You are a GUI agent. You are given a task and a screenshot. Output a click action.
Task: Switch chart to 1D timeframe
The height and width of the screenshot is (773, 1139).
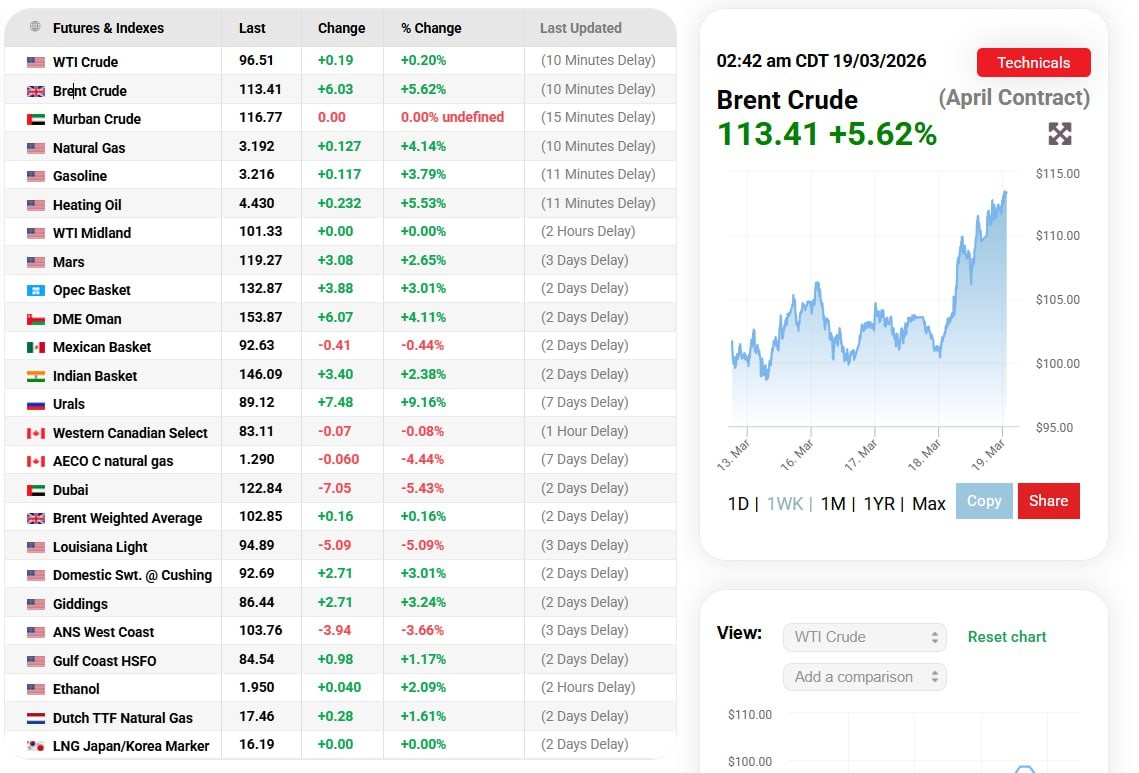tap(738, 503)
